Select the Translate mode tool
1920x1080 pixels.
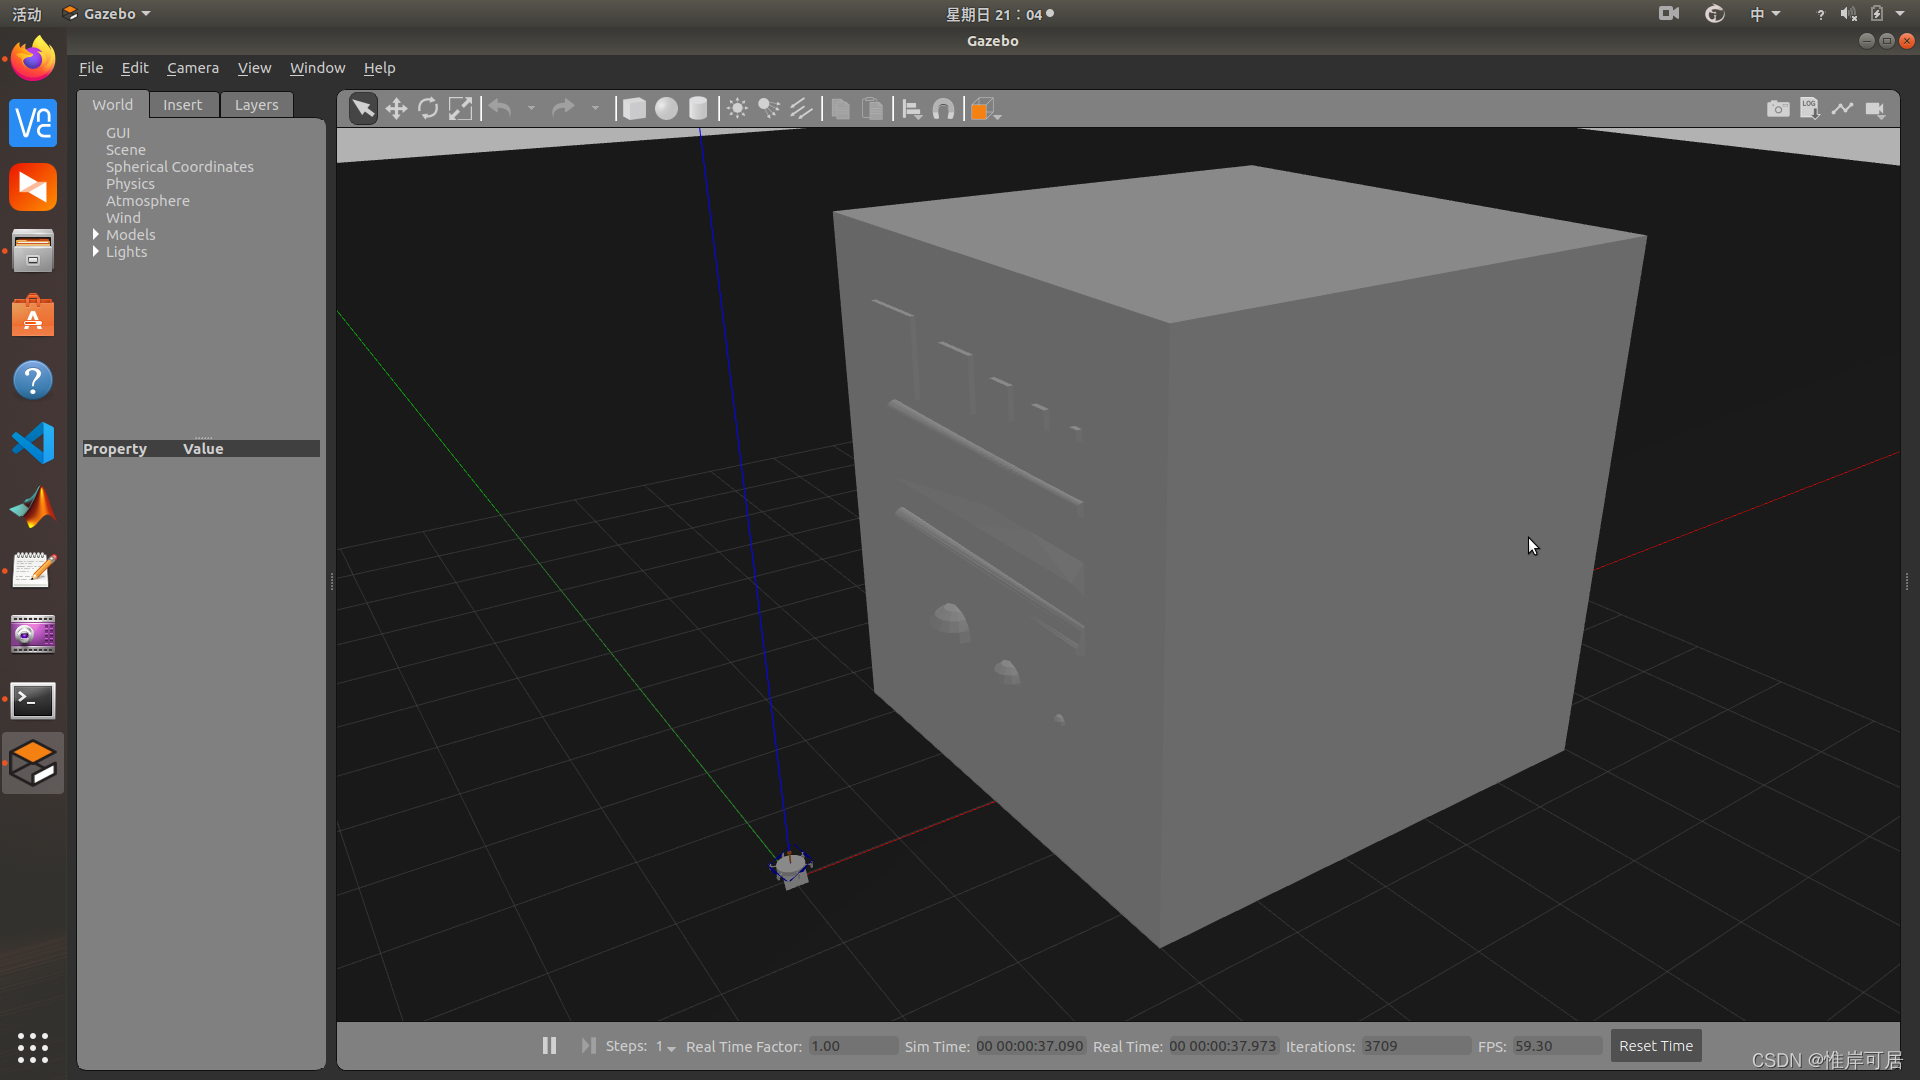pos(396,109)
